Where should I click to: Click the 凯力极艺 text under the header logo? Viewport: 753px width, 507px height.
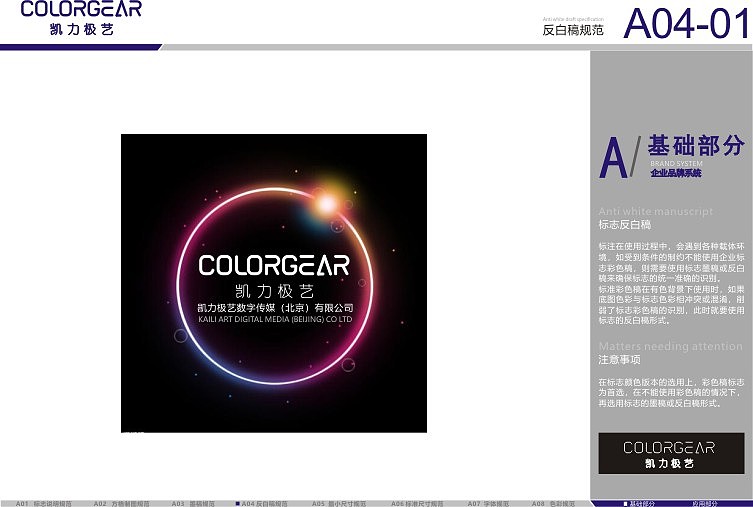coord(82,29)
